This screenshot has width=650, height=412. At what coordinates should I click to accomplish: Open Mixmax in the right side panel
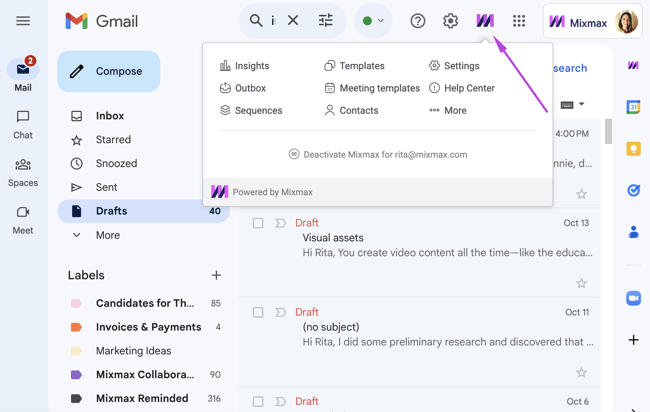[x=633, y=65]
